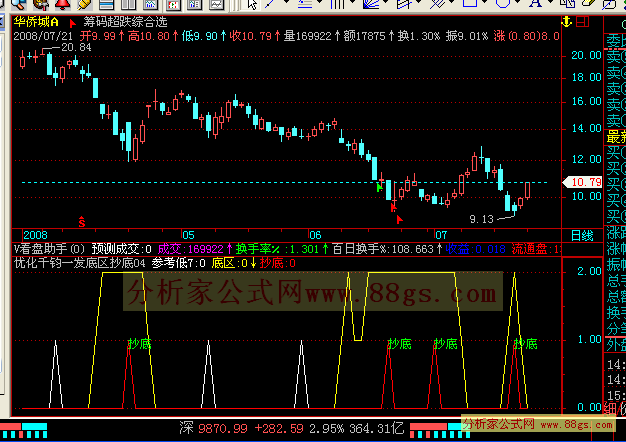Click the 换手率%:1.301 indicator value
Image resolution: width=626 pixels, height=442 pixels.
277,249
